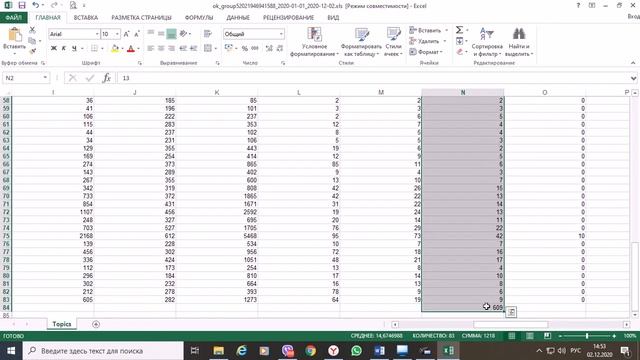Click the Decrease Indent icon

[183, 48]
